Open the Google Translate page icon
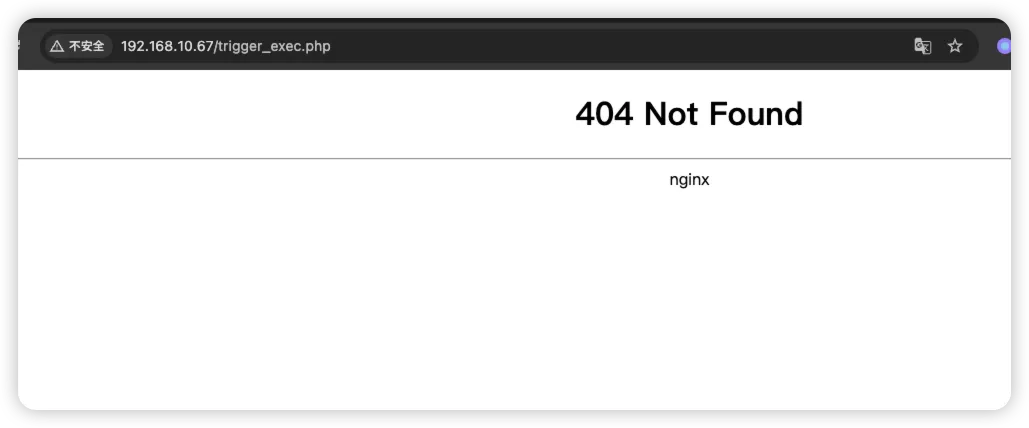Screen dimensions: 1029x428 click(923, 46)
